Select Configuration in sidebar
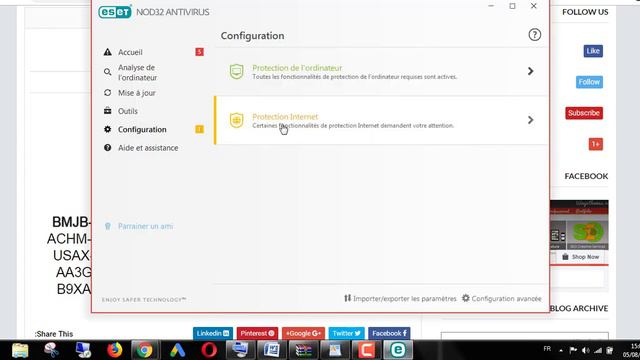Image resolution: width=640 pixels, height=360 pixels. tap(142, 129)
